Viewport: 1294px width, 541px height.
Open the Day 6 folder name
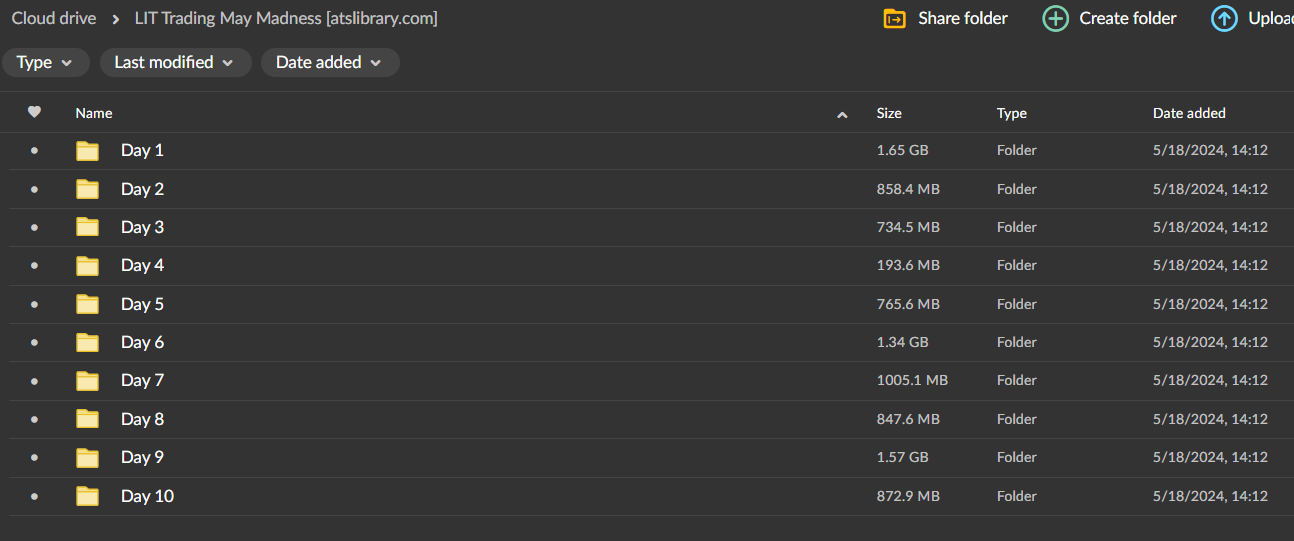coord(142,342)
